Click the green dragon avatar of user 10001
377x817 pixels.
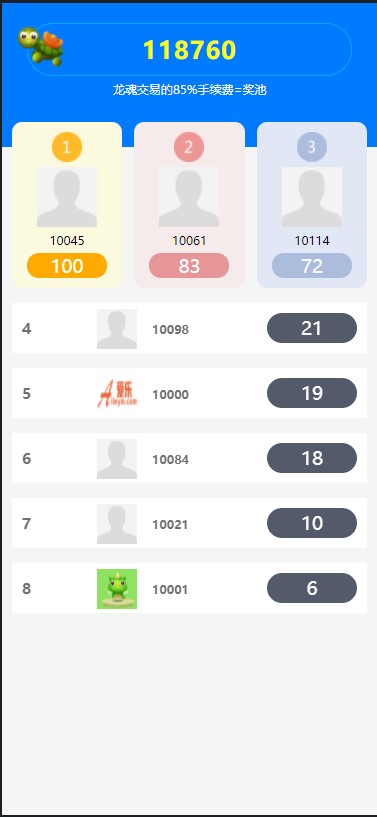[117, 589]
